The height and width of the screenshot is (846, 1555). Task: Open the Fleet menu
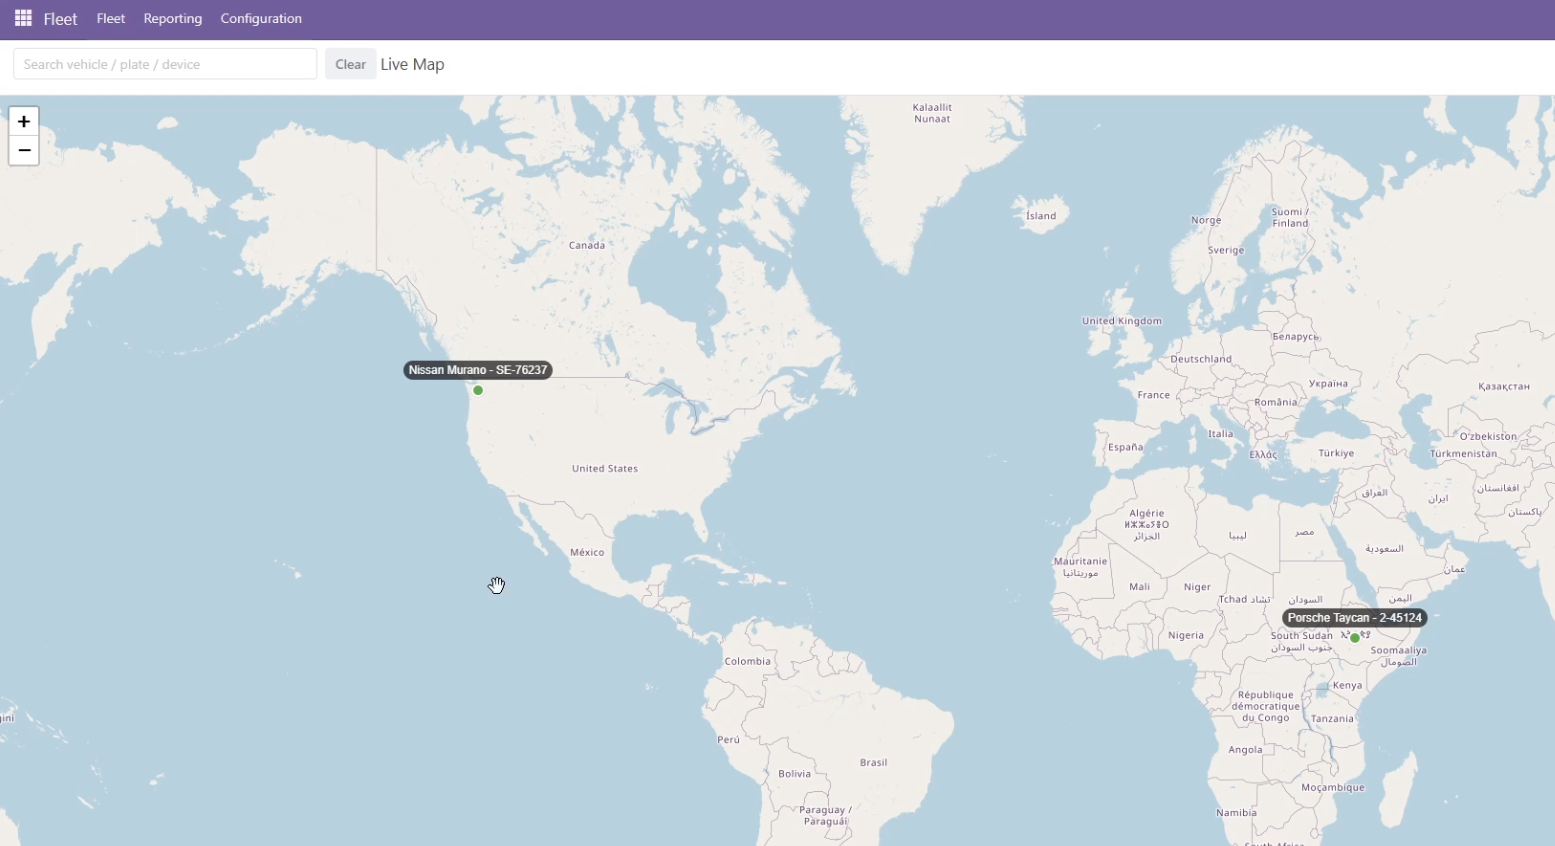[110, 18]
